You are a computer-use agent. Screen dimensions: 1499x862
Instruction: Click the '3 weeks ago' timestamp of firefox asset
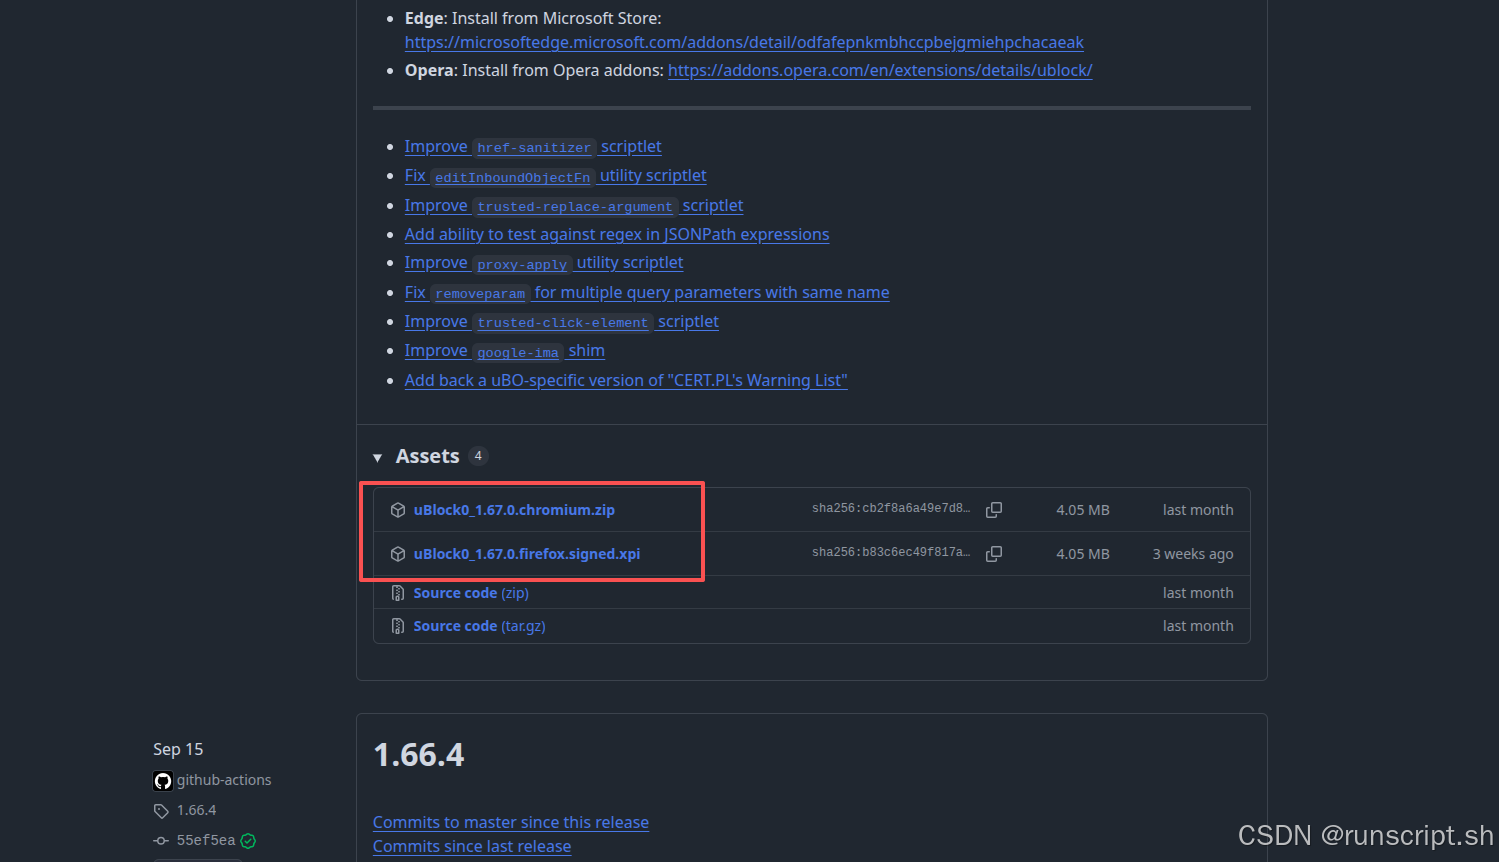[x=1193, y=554]
